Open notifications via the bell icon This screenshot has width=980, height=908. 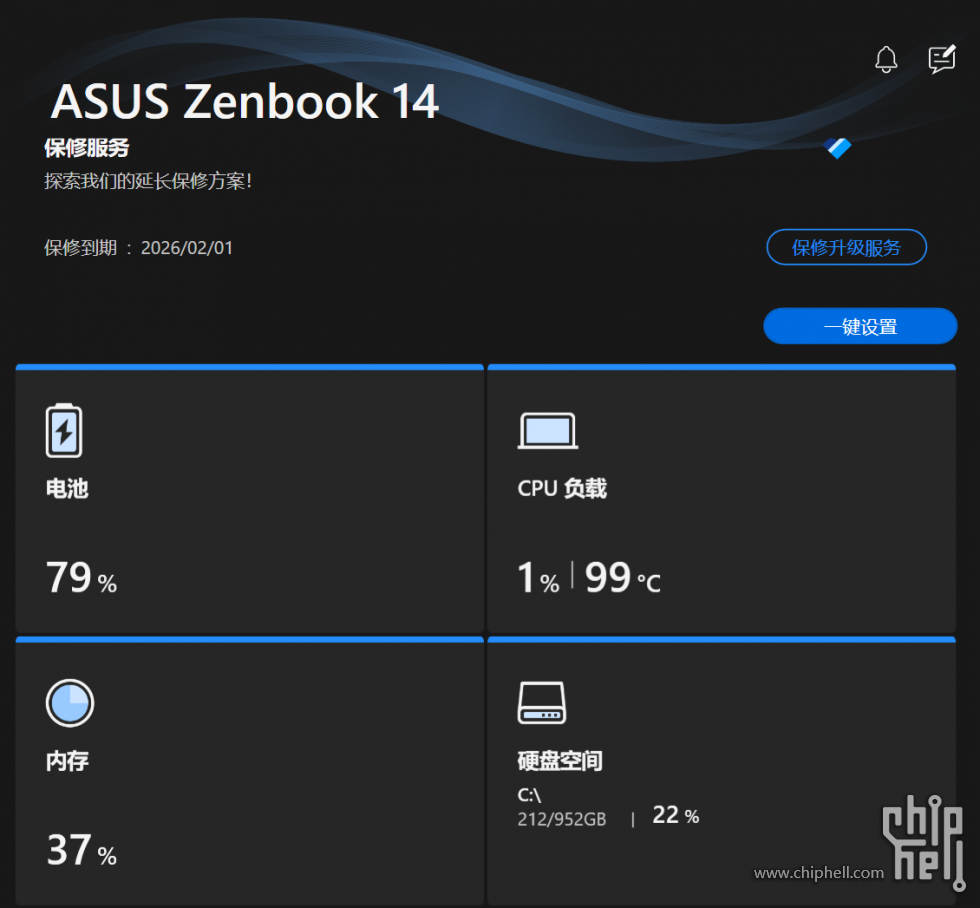(886, 60)
